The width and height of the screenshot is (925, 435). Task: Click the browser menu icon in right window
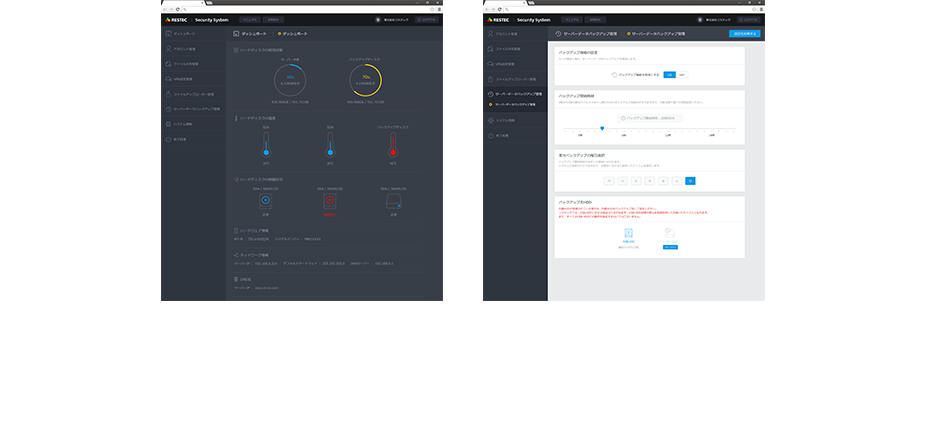(x=761, y=9)
